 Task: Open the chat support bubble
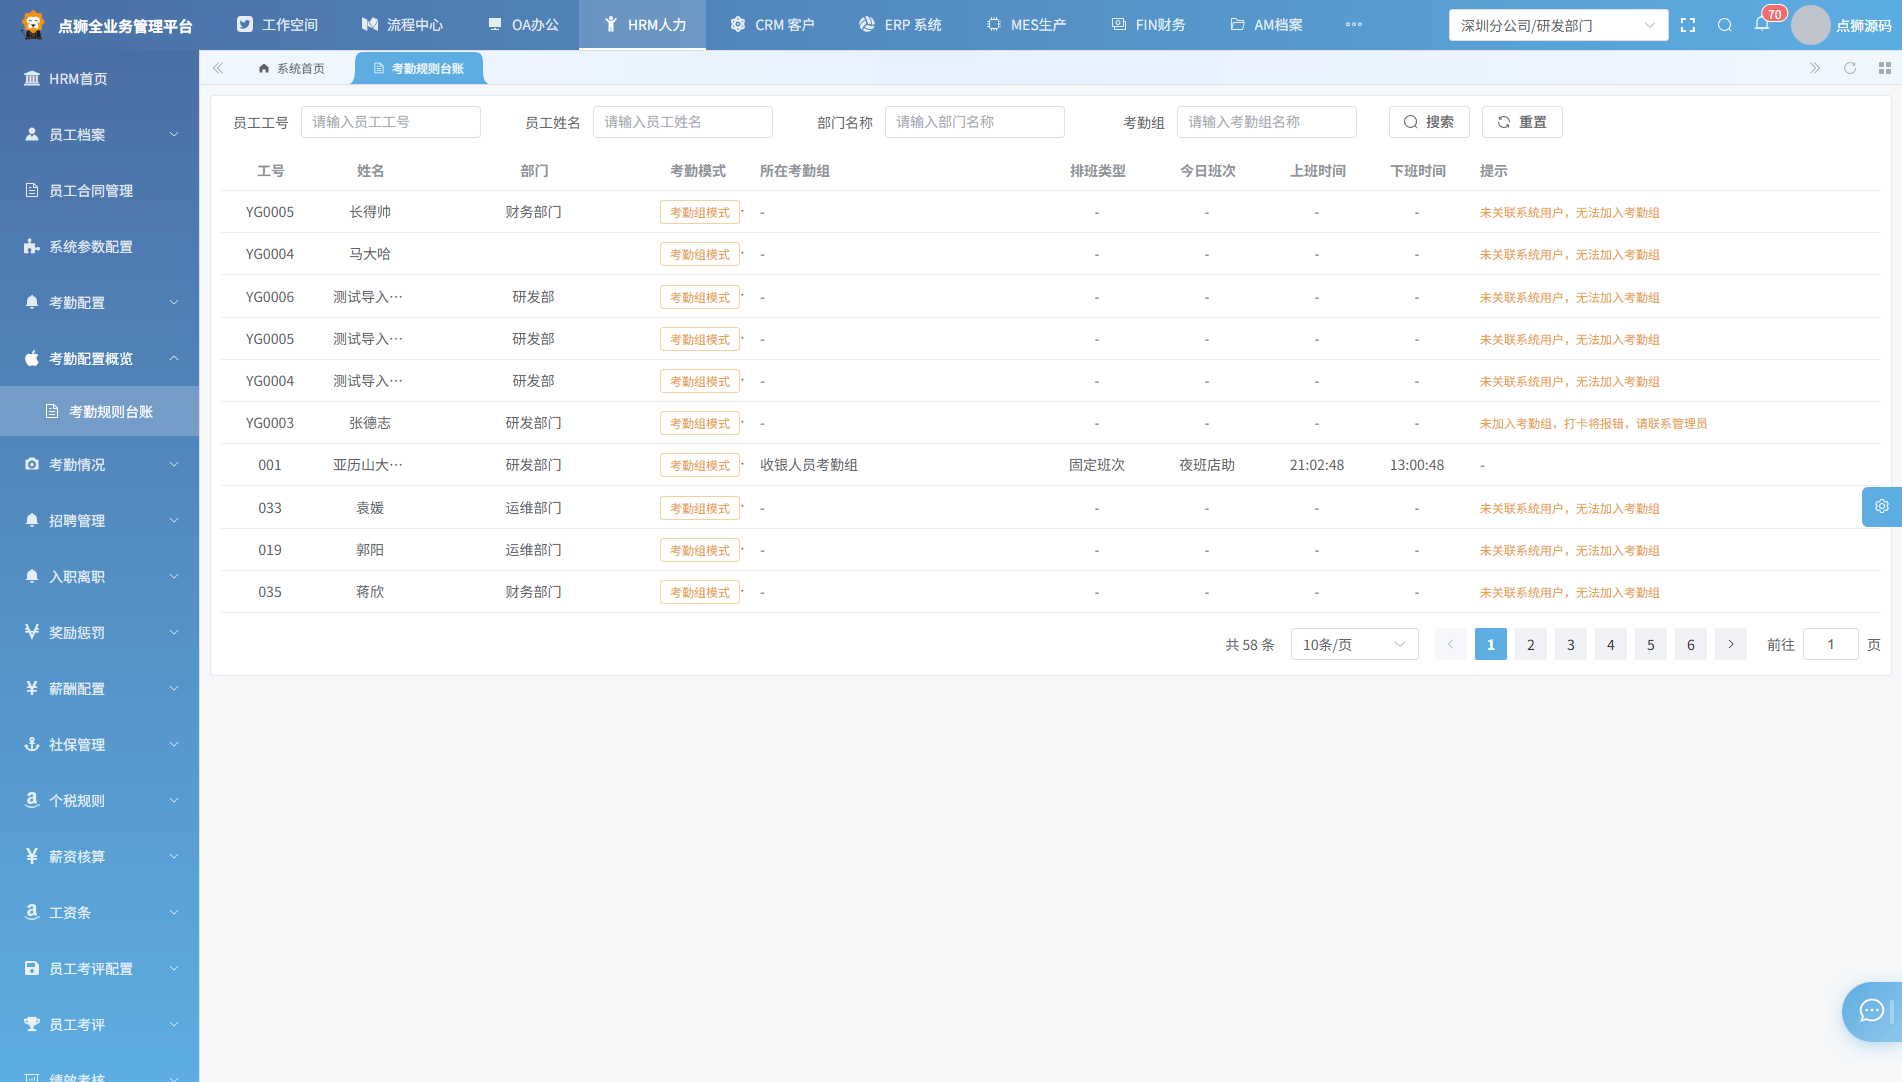tap(1872, 1011)
